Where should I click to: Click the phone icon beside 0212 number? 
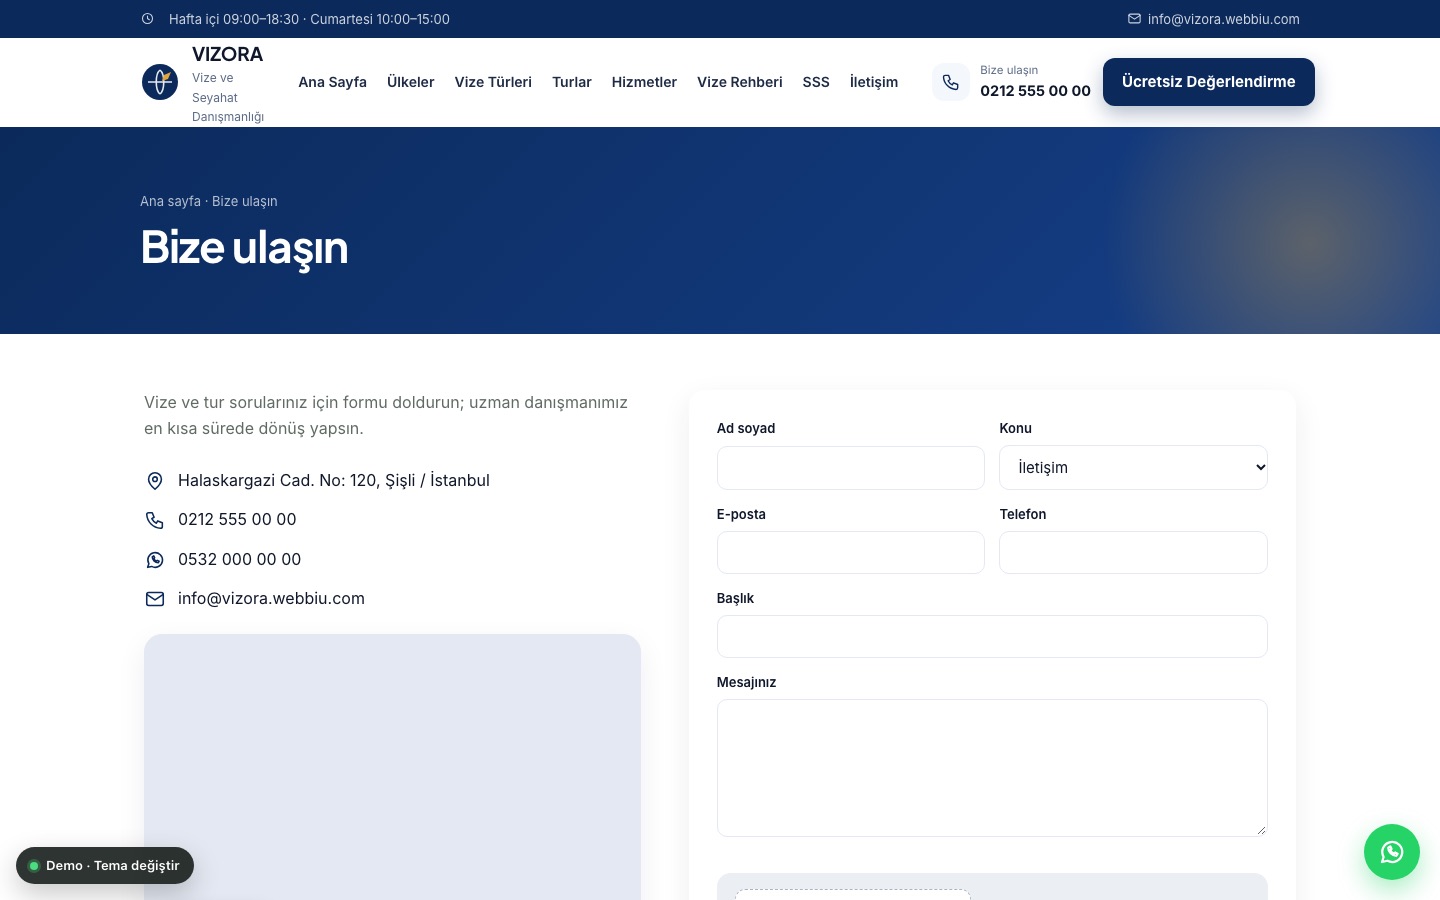(155, 520)
